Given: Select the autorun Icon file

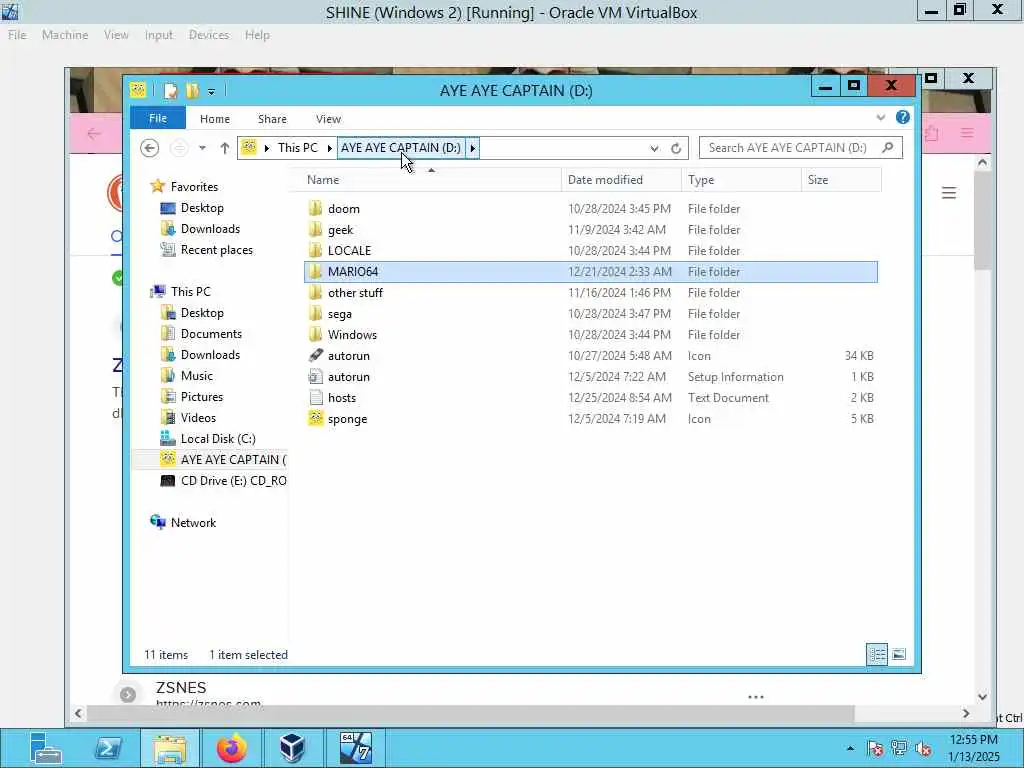Looking at the screenshot, I should (349, 356).
